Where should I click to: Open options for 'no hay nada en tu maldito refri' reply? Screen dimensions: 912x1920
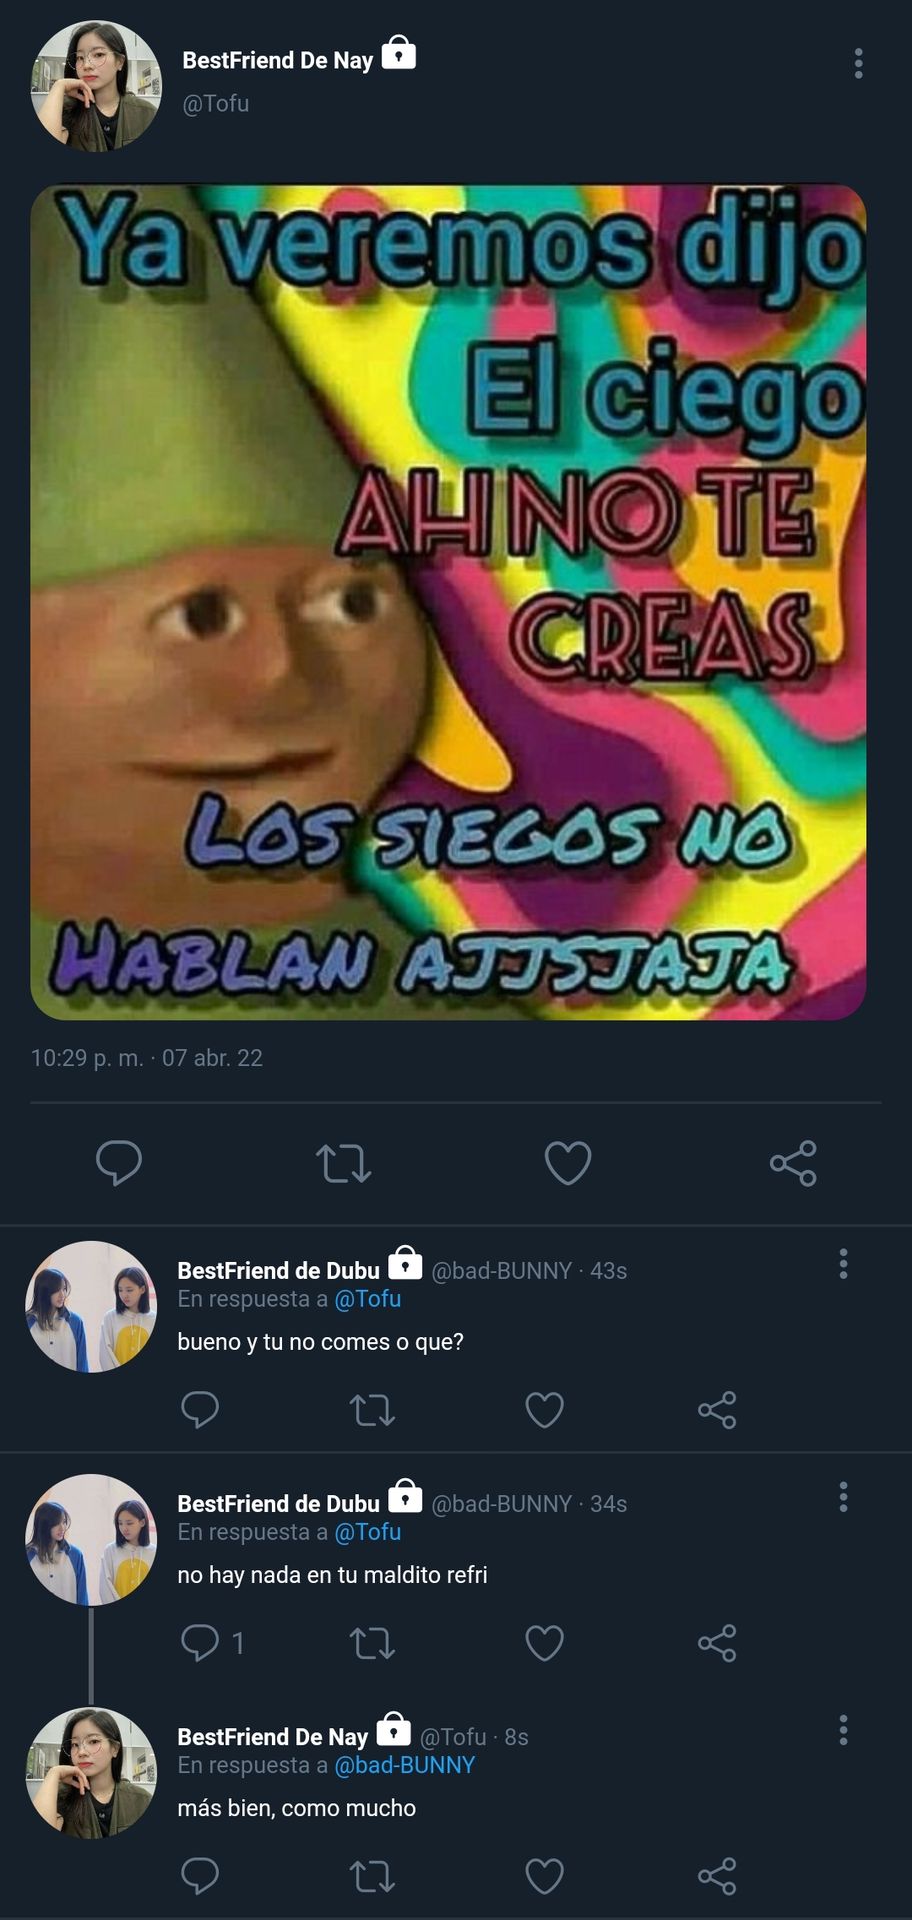click(x=843, y=1497)
